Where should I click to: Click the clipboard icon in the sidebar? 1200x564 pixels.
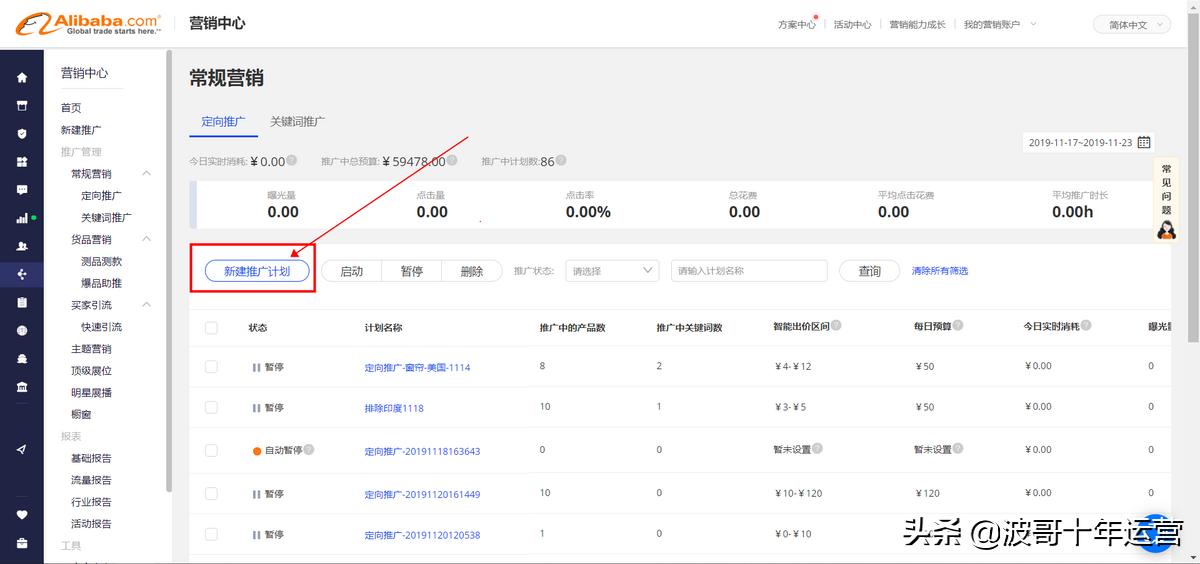click(22, 302)
